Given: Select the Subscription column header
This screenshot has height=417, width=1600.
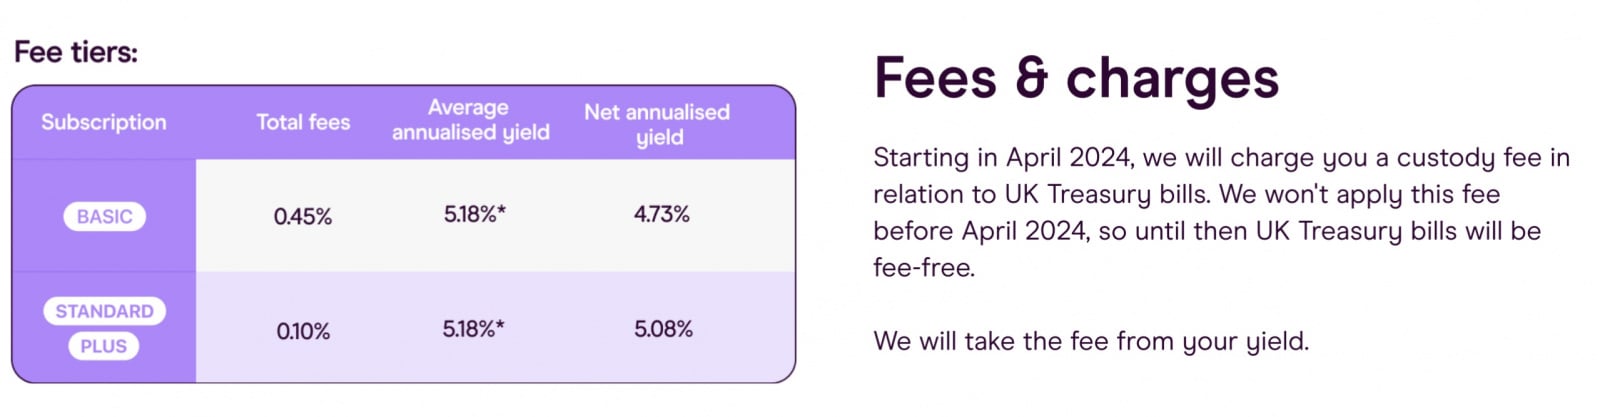Looking at the screenshot, I should (x=104, y=122).
